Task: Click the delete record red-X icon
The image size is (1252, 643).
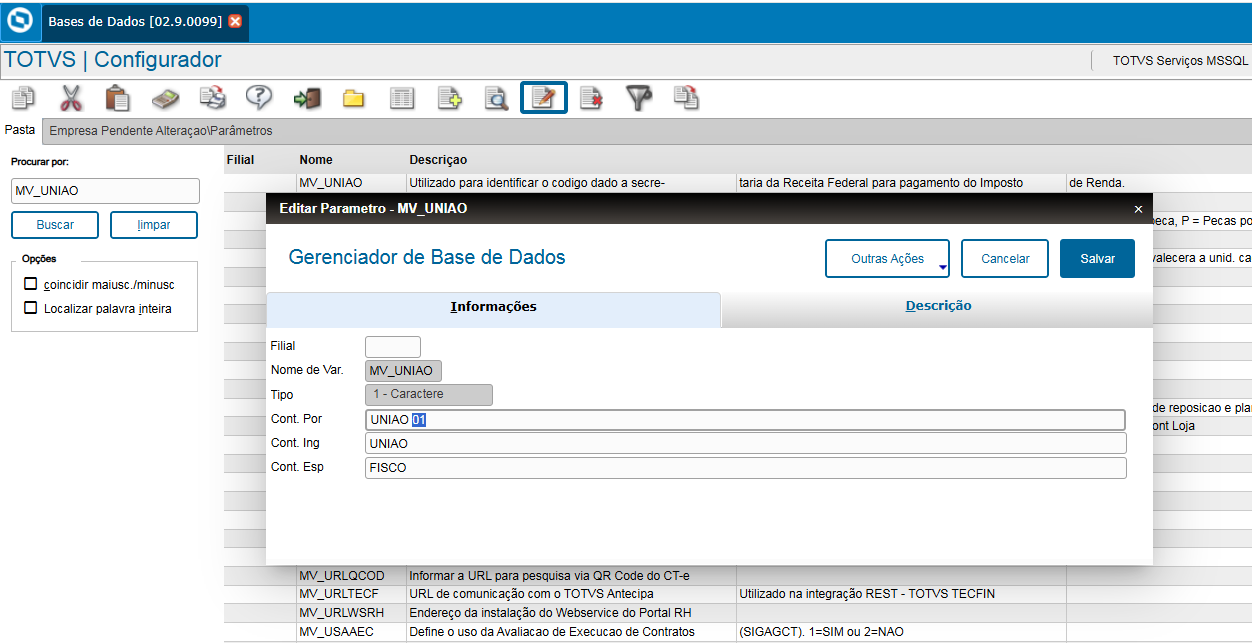Action: point(591,98)
